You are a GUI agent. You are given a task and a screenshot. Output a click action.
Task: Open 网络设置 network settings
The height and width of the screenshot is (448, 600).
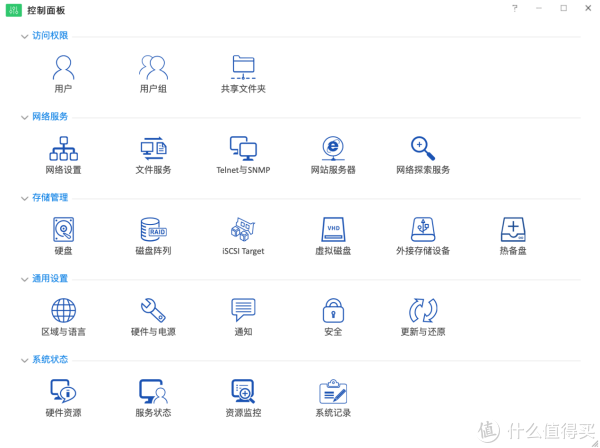point(63,149)
